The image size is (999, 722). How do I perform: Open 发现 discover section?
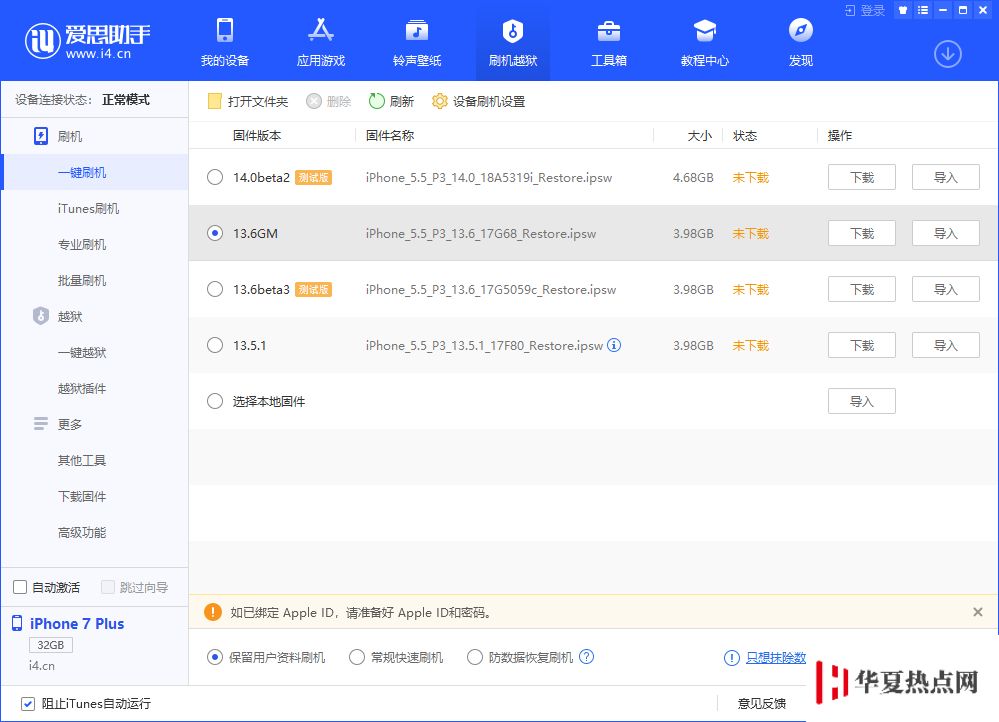pyautogui.click(x=801, y=42)
